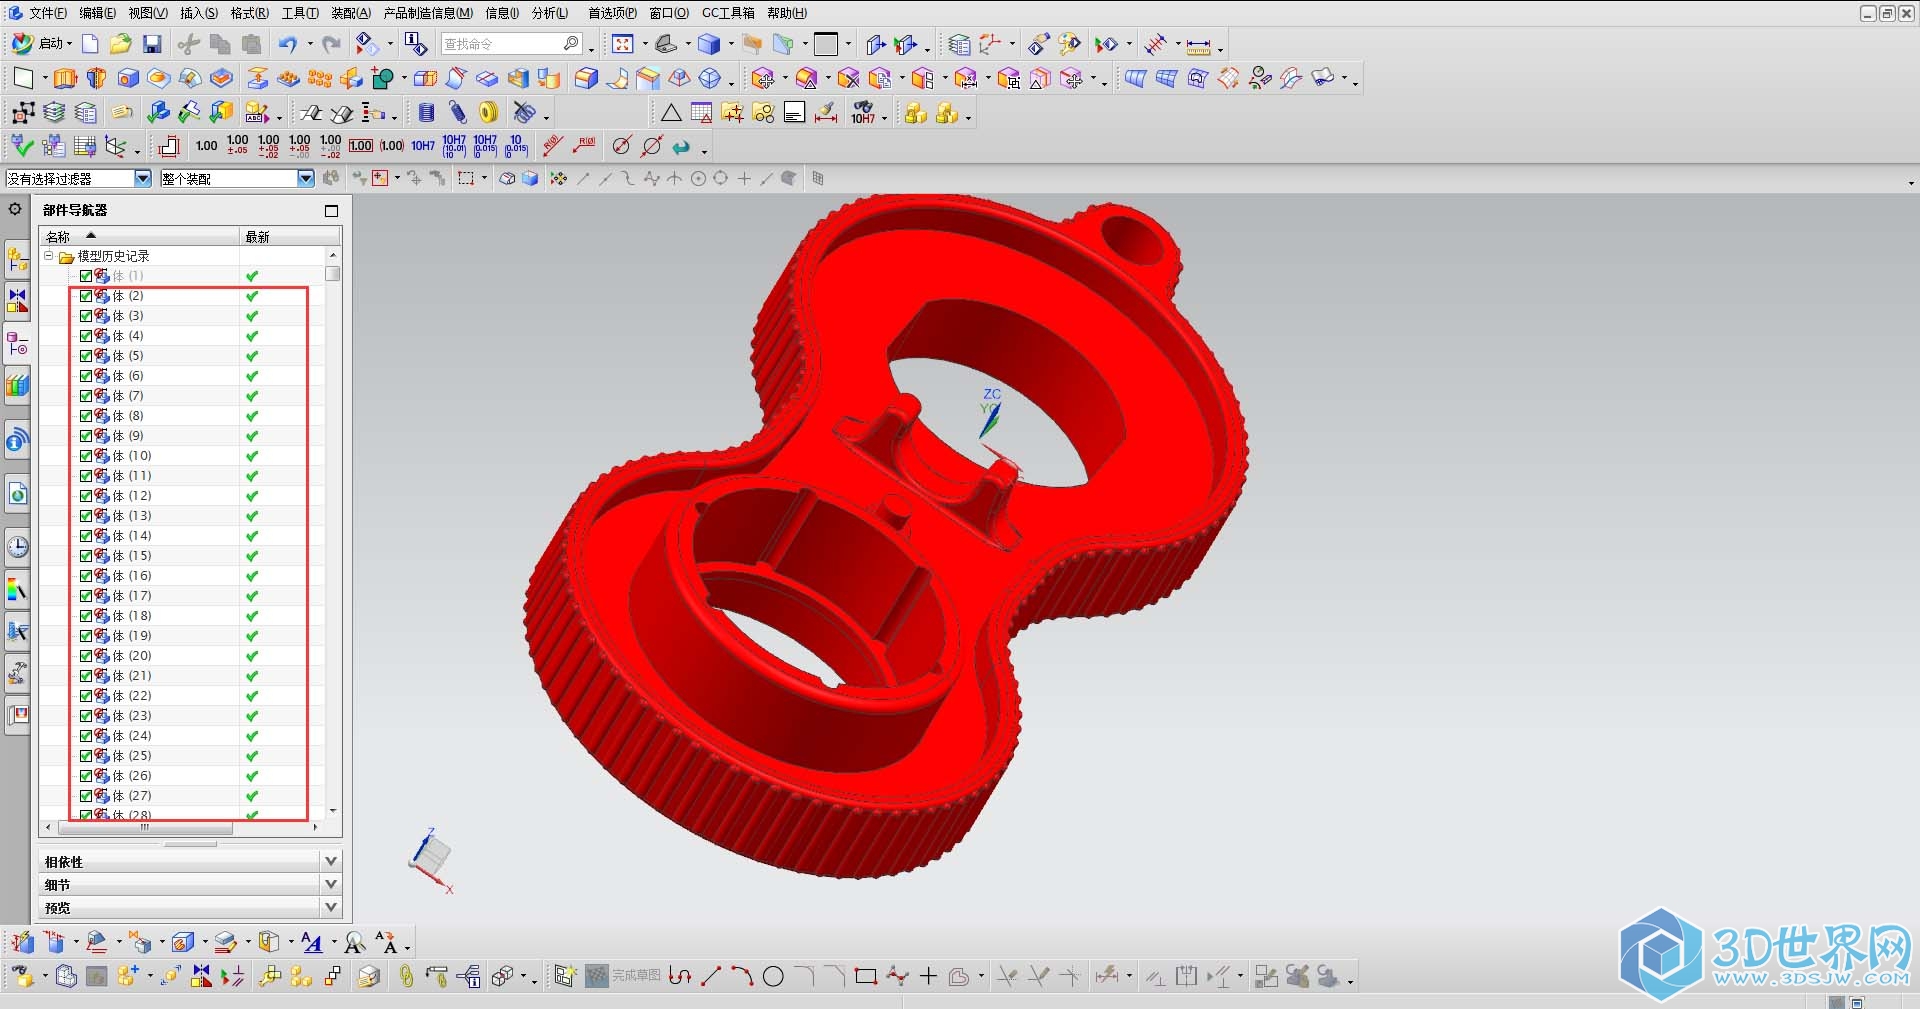This screenshot has height=1009, width=1920.
Task: Create a new file with the blank page icon
Action: (x=90, y=44)
